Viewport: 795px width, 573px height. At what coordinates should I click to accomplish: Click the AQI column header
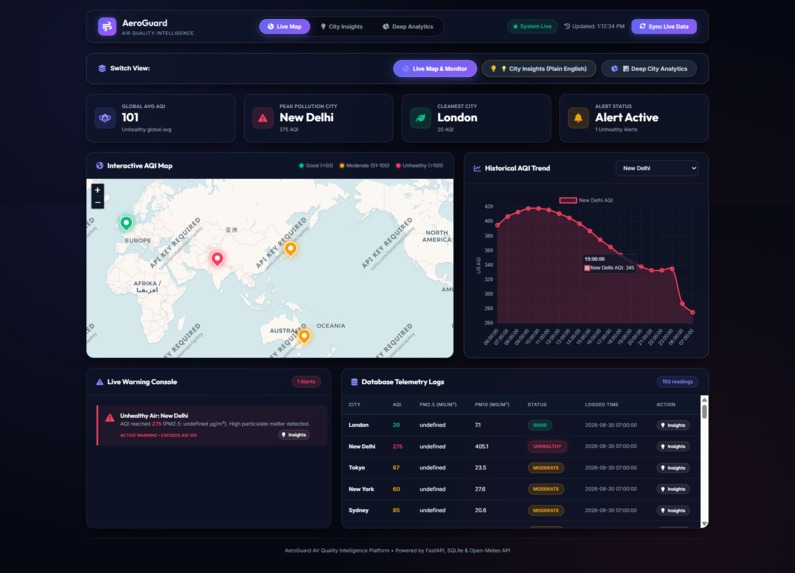tap(397, 405)
